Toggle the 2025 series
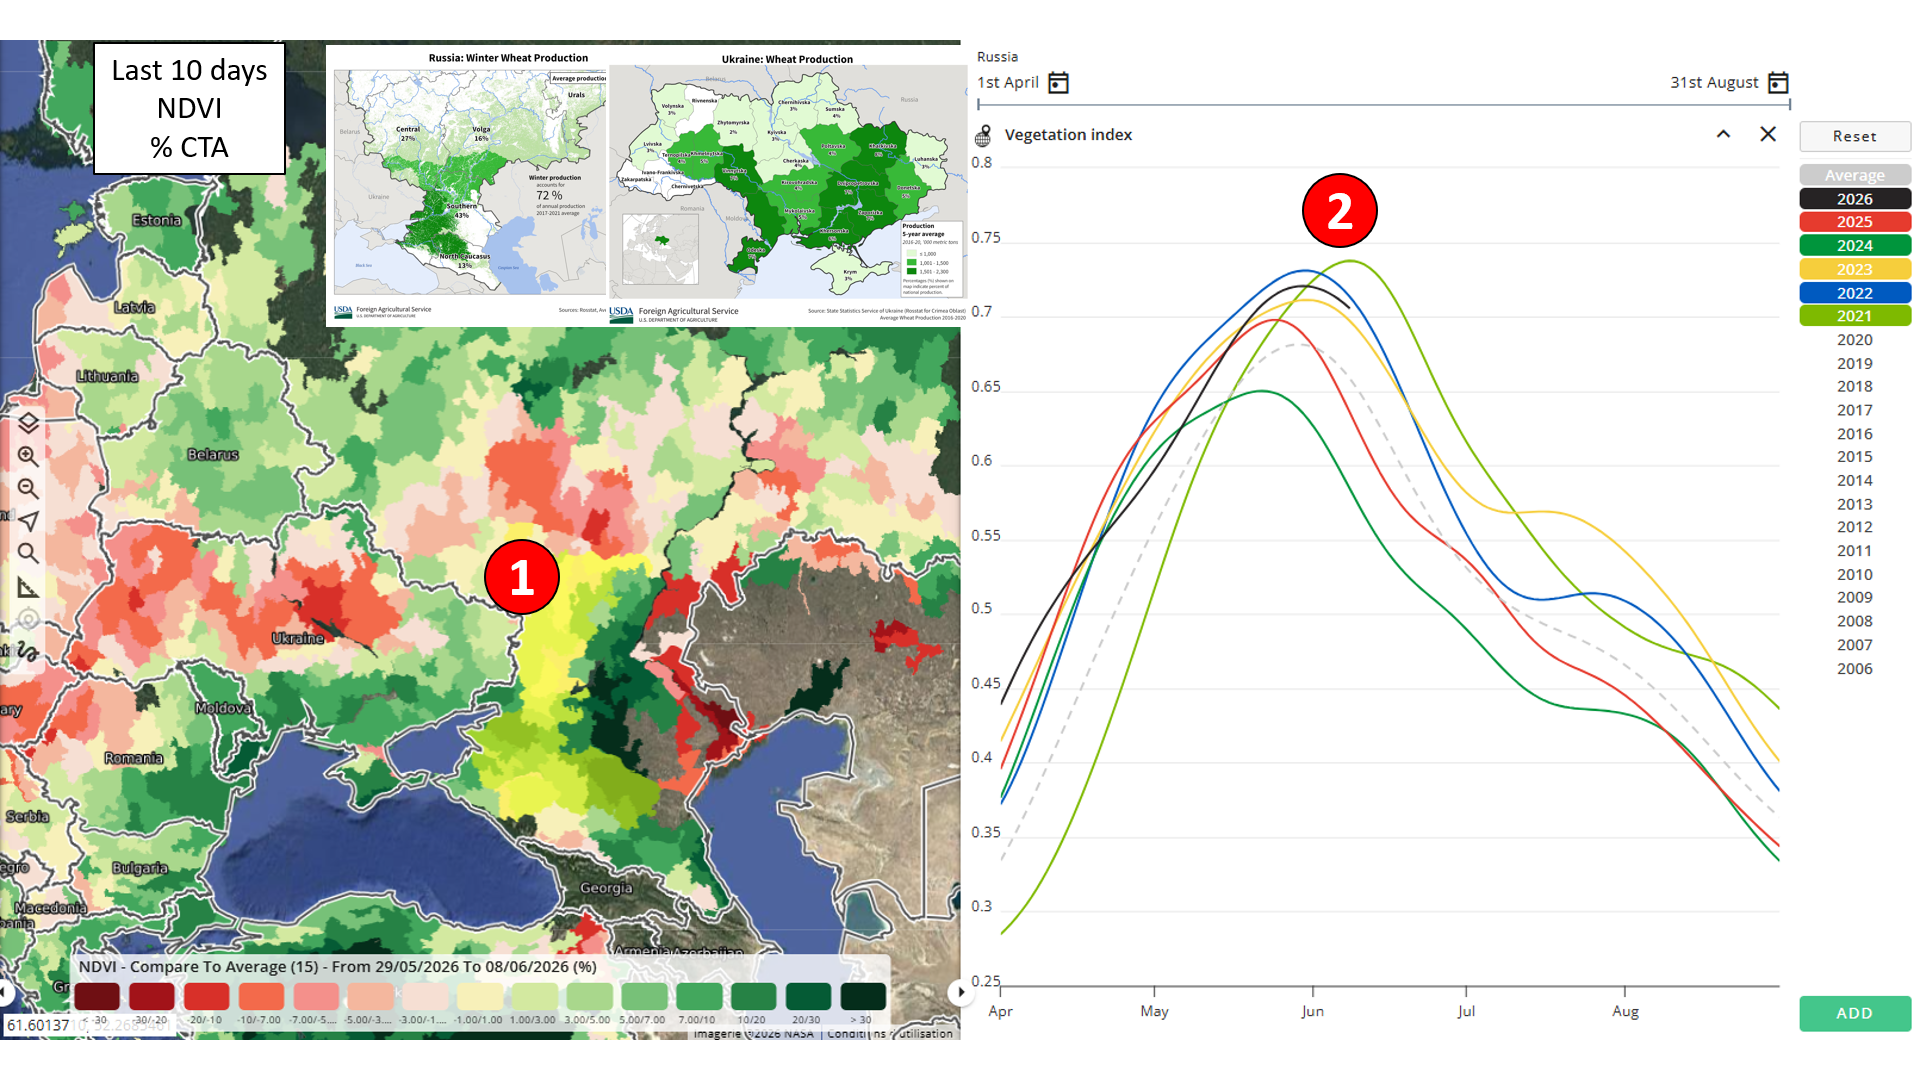Image resolution: width=1920 pixels, height=1080 pixels. (x=1855, y=222)
